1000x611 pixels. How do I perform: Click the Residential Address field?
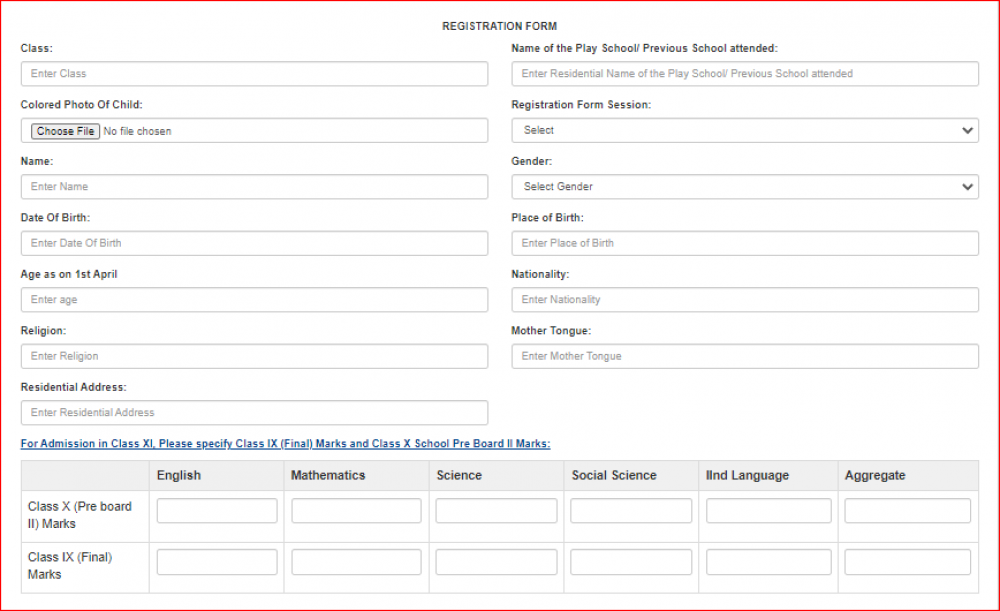coord(254,413)
